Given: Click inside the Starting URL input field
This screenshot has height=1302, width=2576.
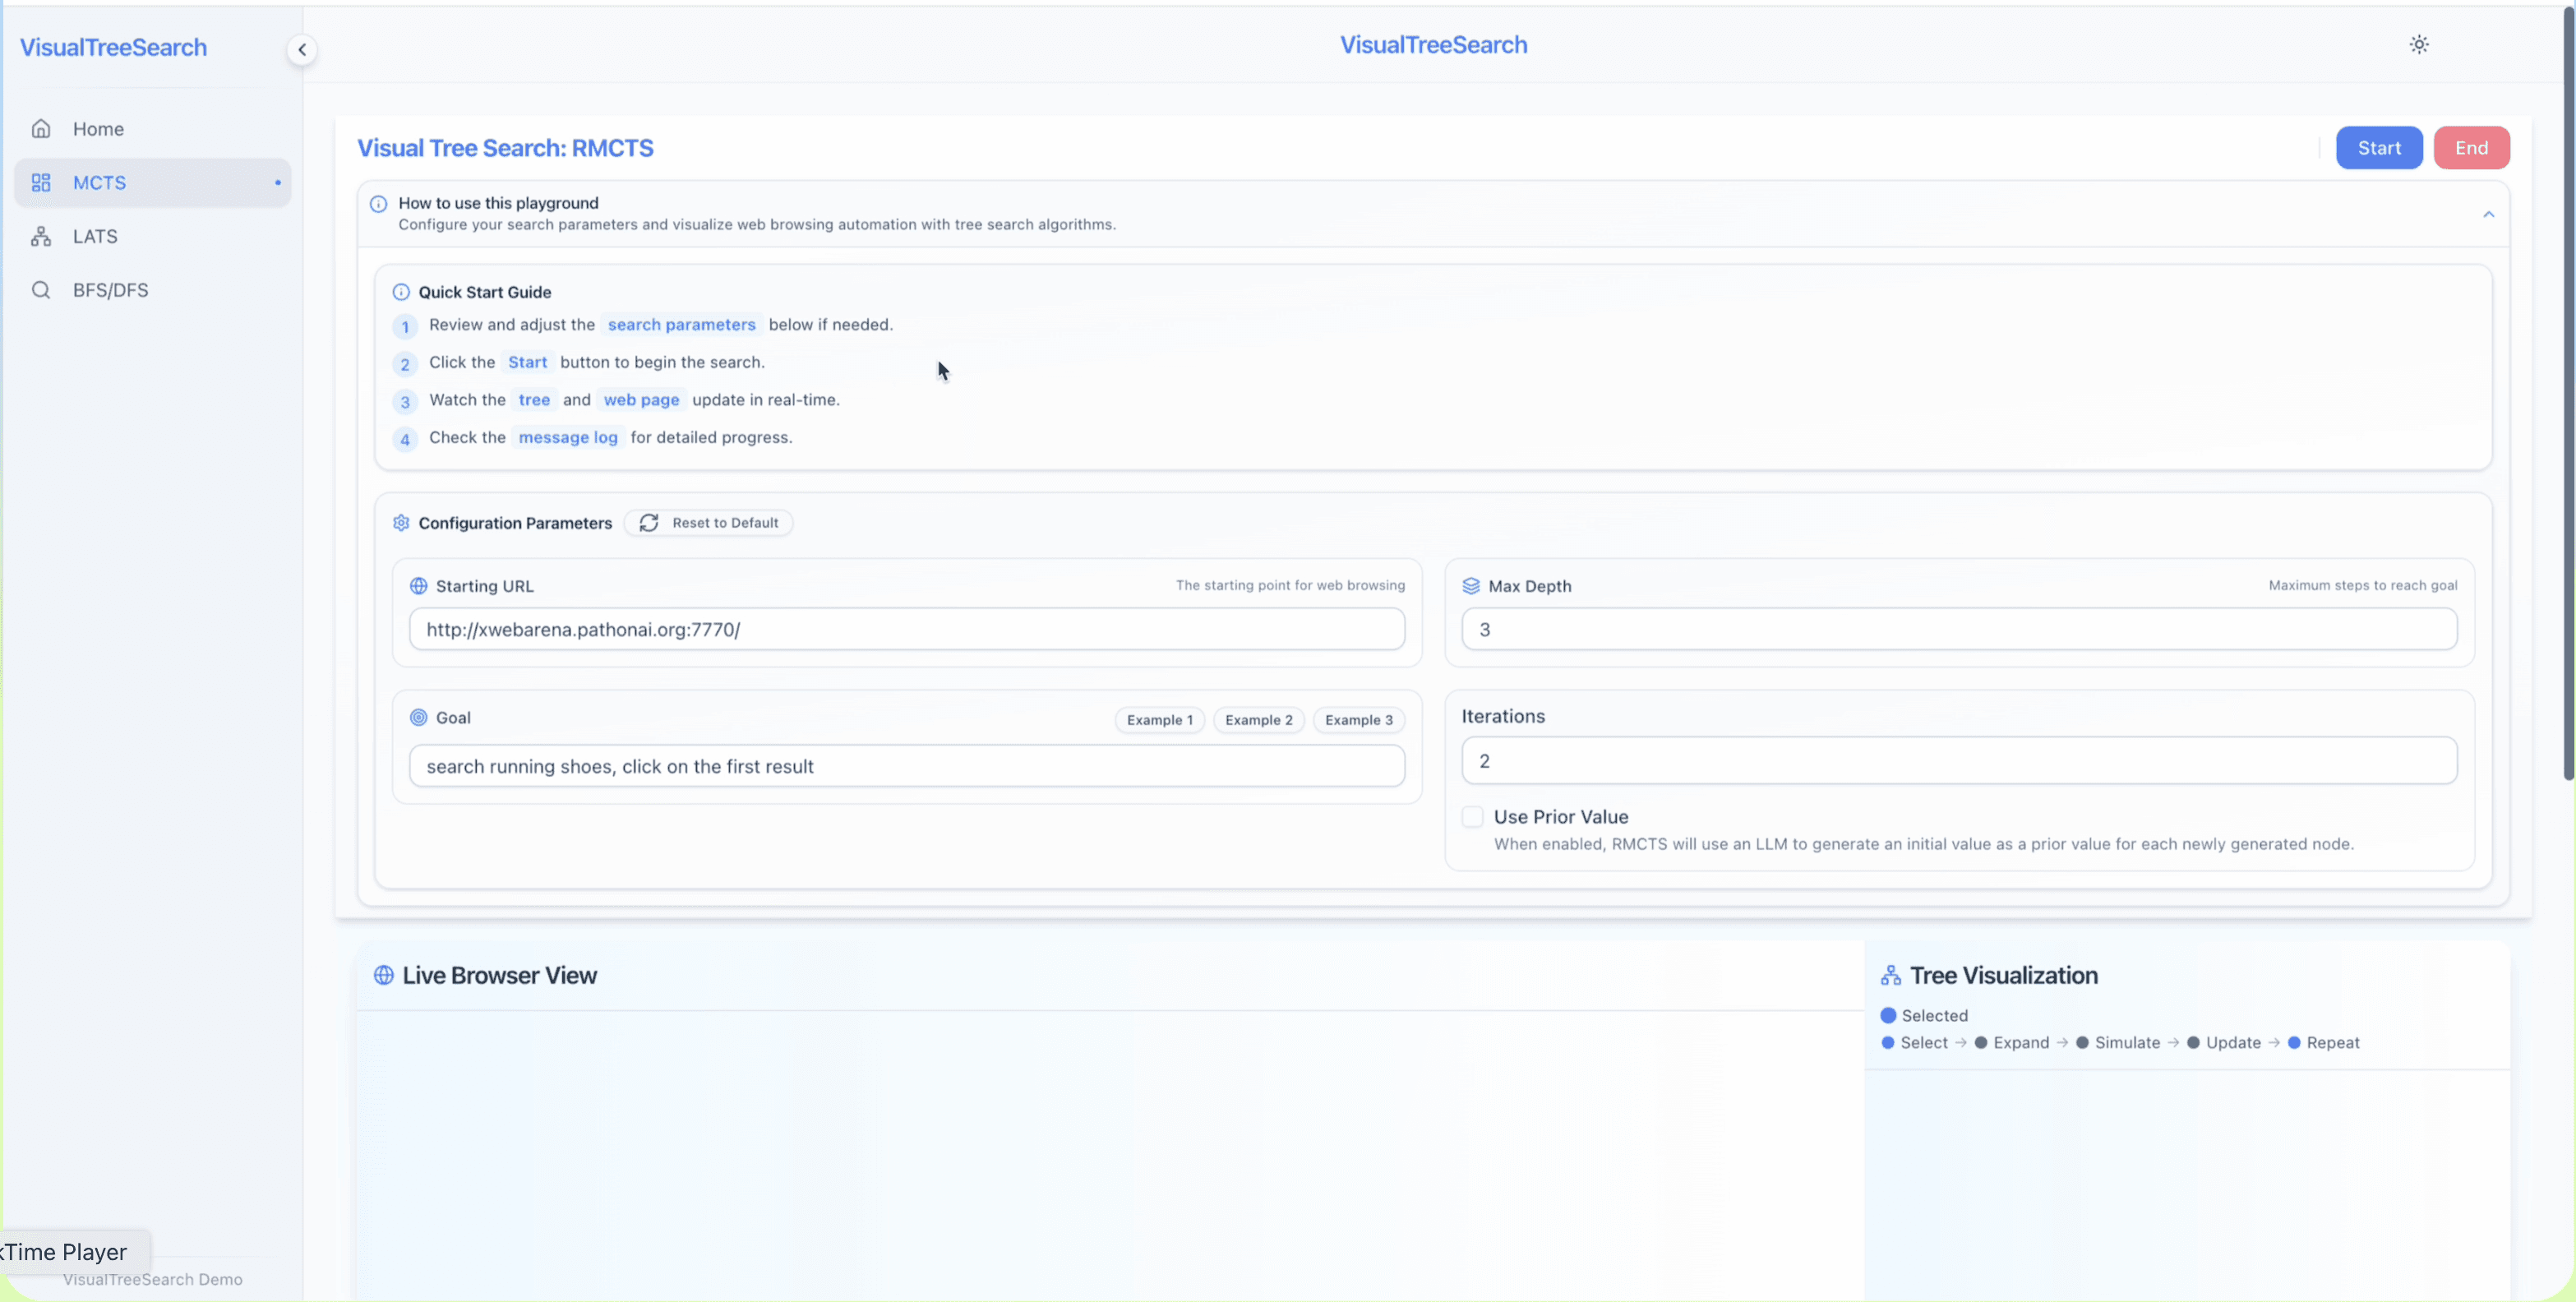Looking at the screenshot, I should [x=906, y=629].
